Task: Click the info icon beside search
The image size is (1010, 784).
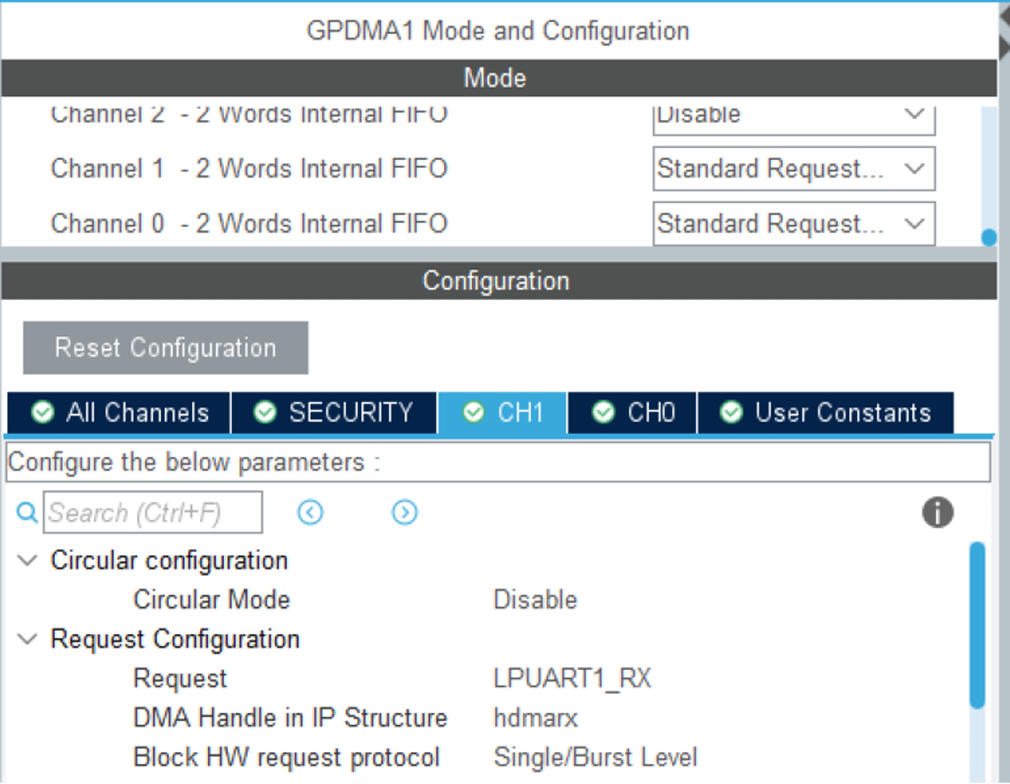Action: [x=937, y=513]
